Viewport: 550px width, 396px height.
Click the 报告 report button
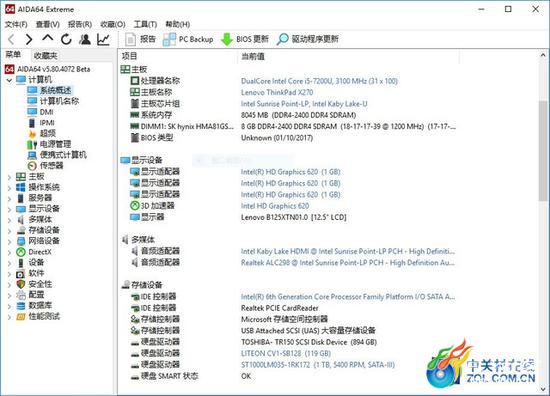tap(140, 39)
